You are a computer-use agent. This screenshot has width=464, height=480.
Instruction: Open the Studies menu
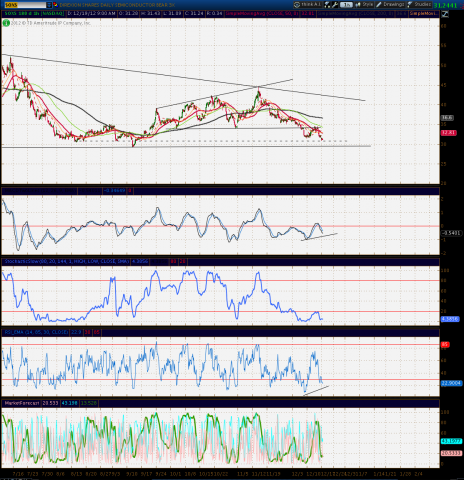[x=419, y=5]
